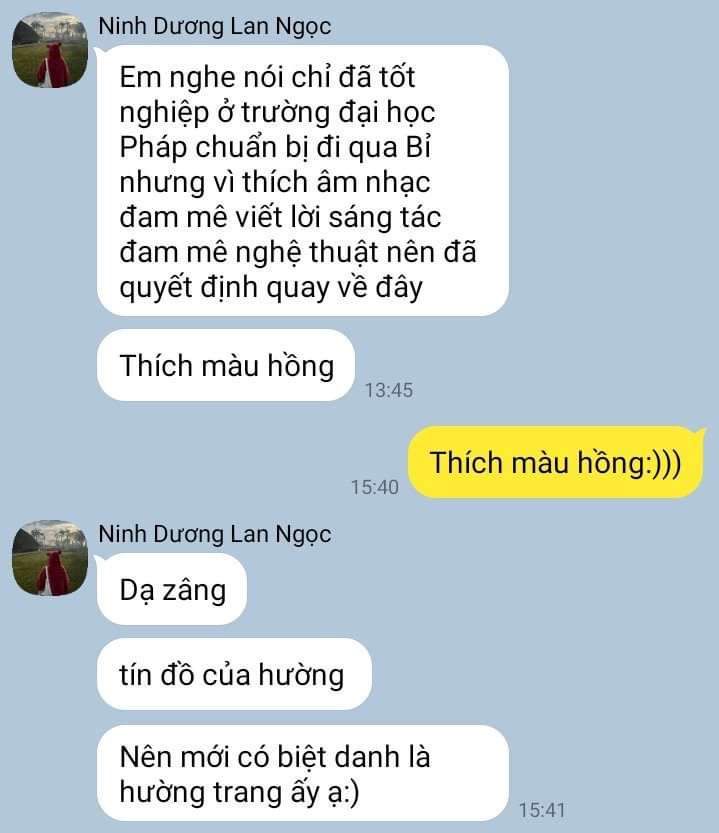Tap the lower sender name Ninh Dương Lan Ngọc

(215, 534)
